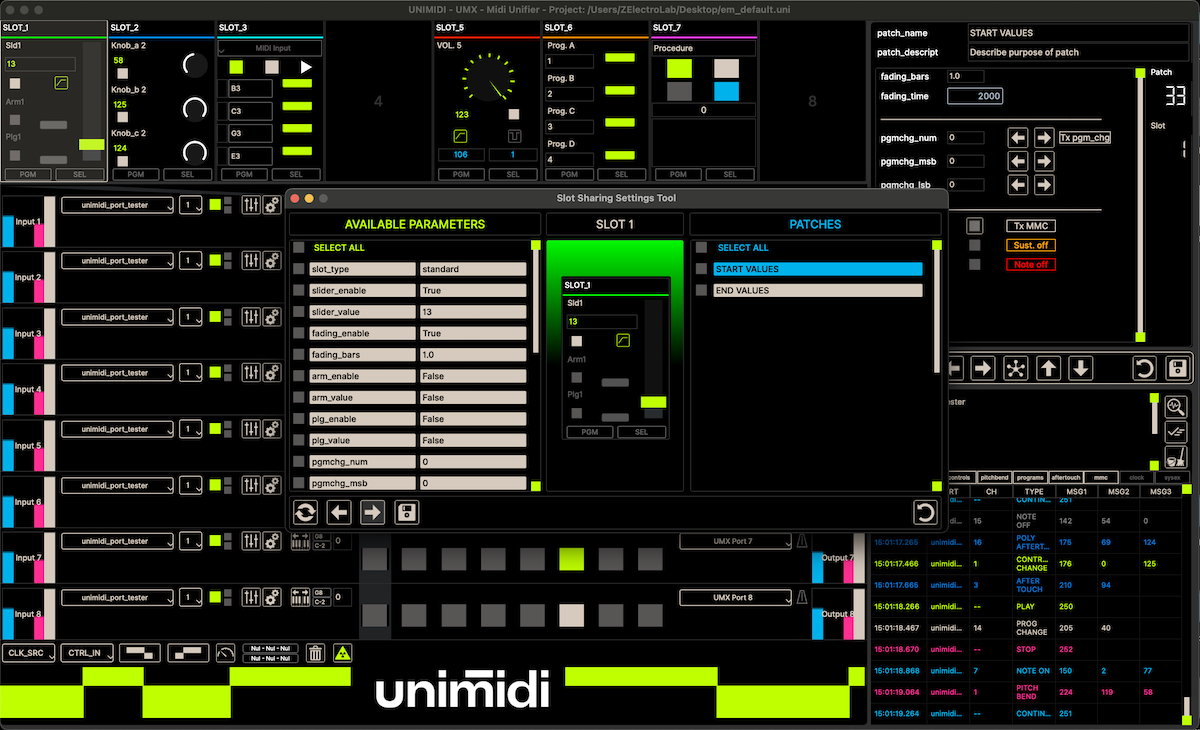Viewport: 1200px width, 730px height.
Task: Check the START VALUES patch checkbox
Action: 703,269
